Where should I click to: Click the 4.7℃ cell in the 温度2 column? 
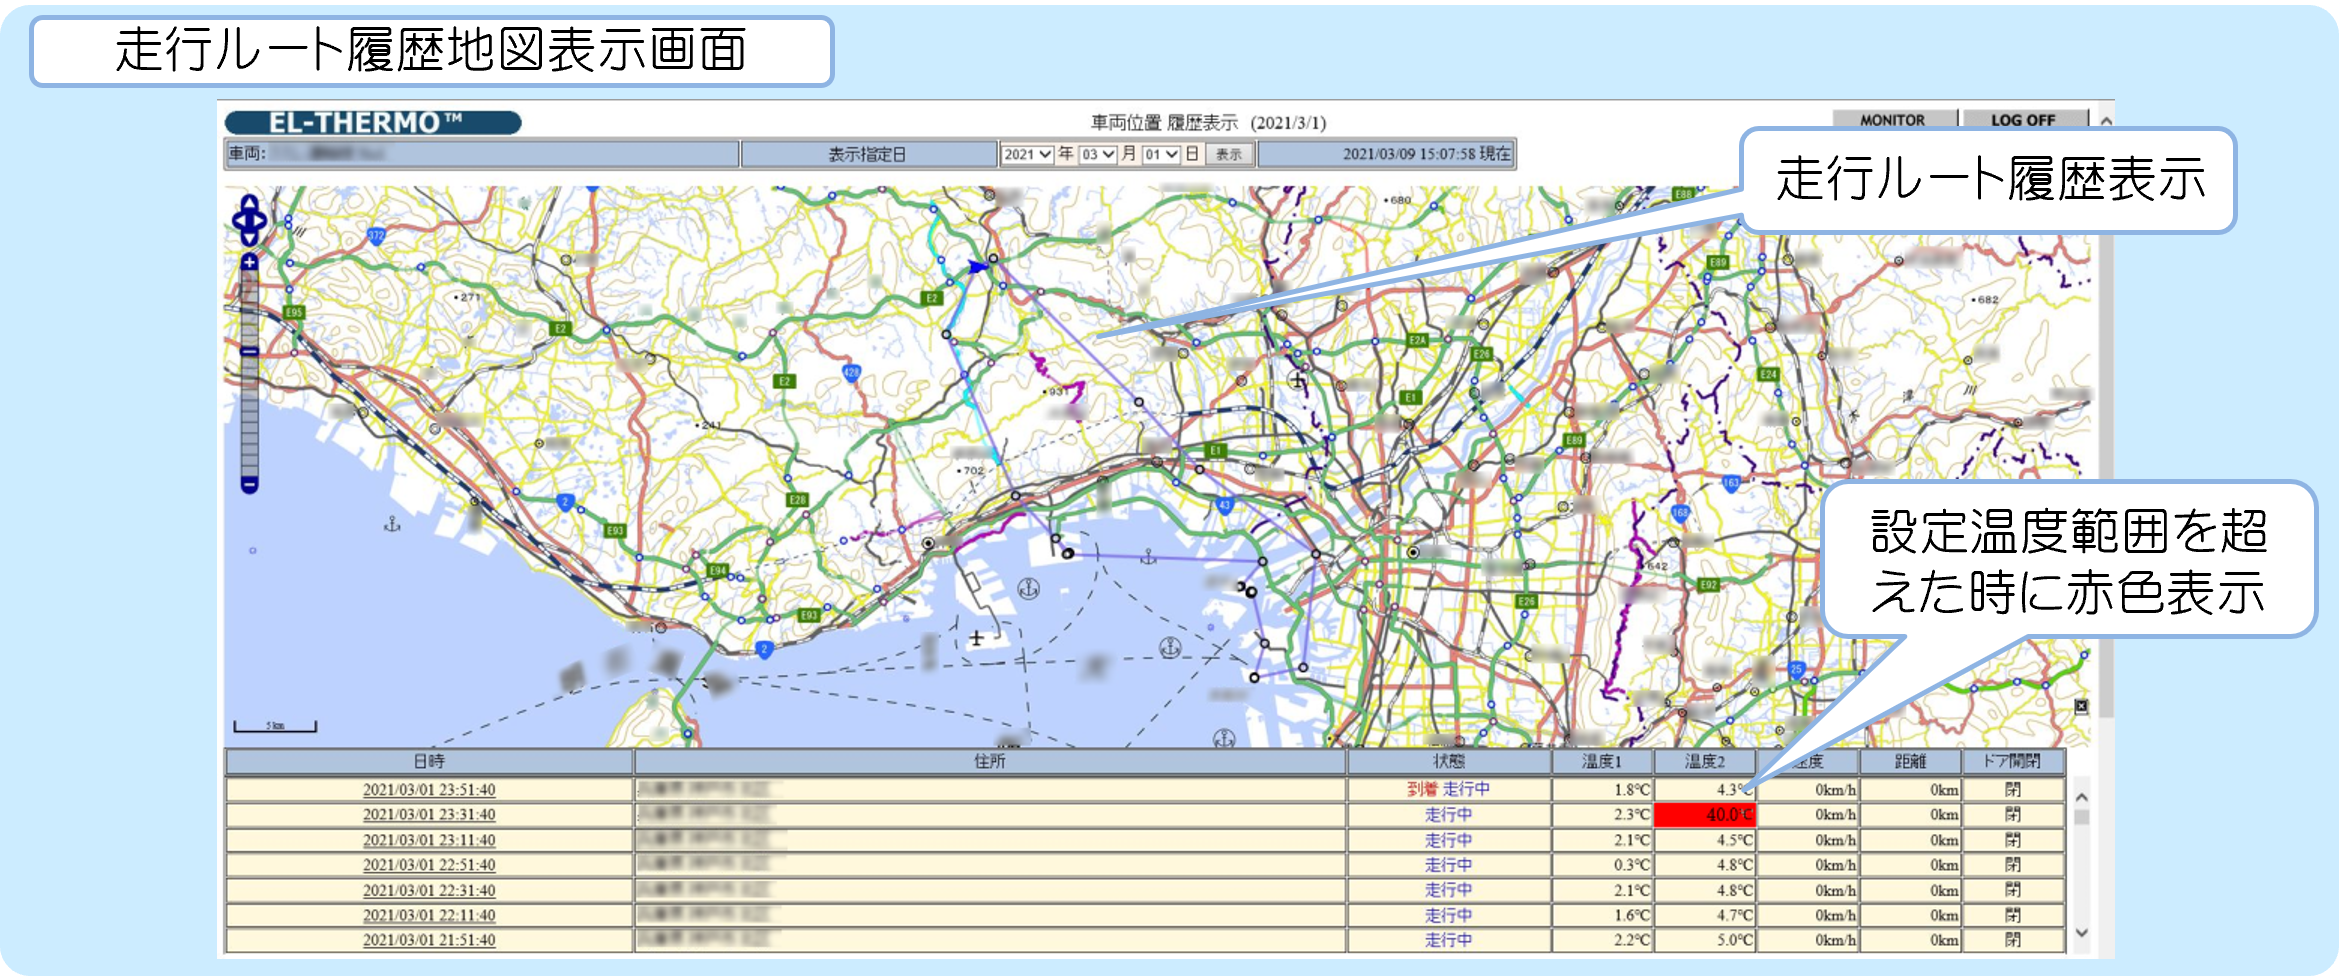pos(1705,915)
